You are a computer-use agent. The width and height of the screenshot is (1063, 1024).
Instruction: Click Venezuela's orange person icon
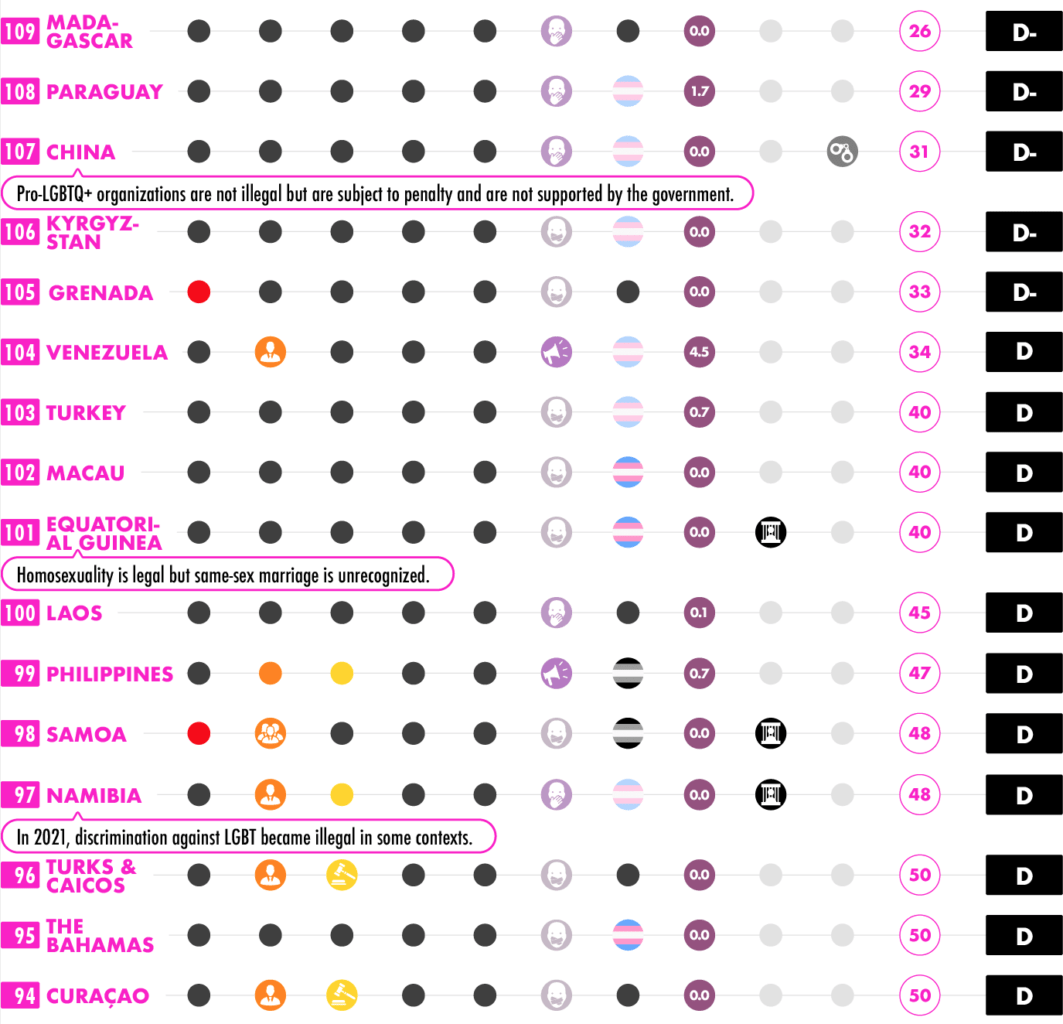point(270,352)
